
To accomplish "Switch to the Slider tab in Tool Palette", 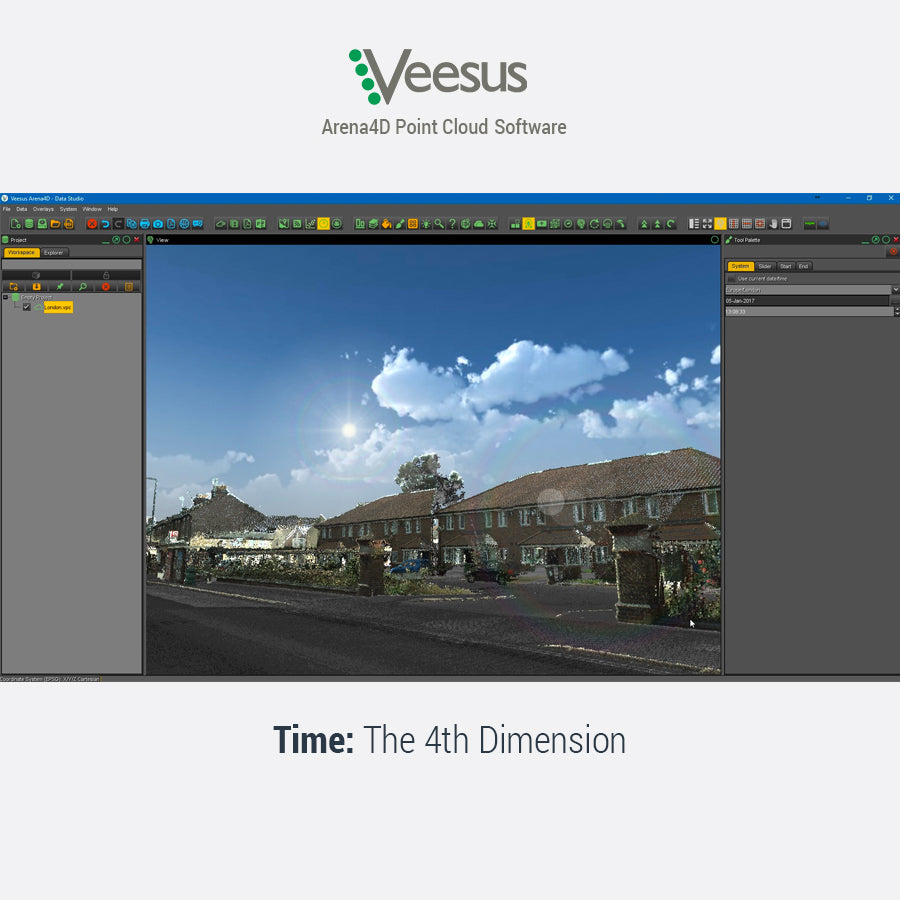I will 765,266.
